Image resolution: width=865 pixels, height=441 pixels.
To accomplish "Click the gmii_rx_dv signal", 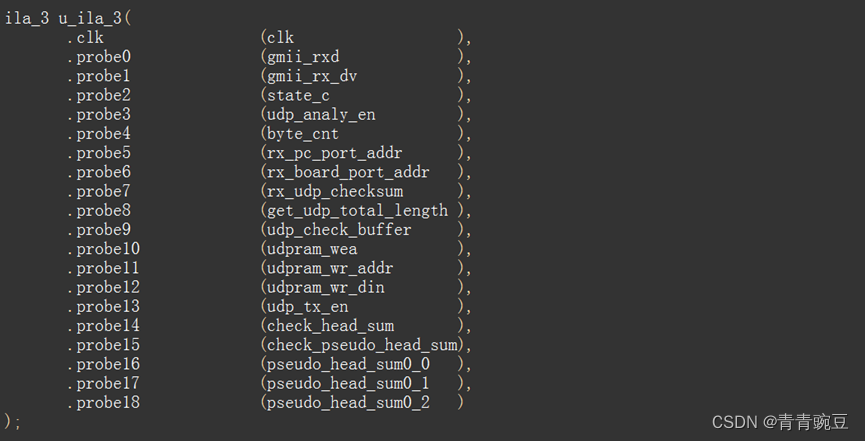I will 312,76.
